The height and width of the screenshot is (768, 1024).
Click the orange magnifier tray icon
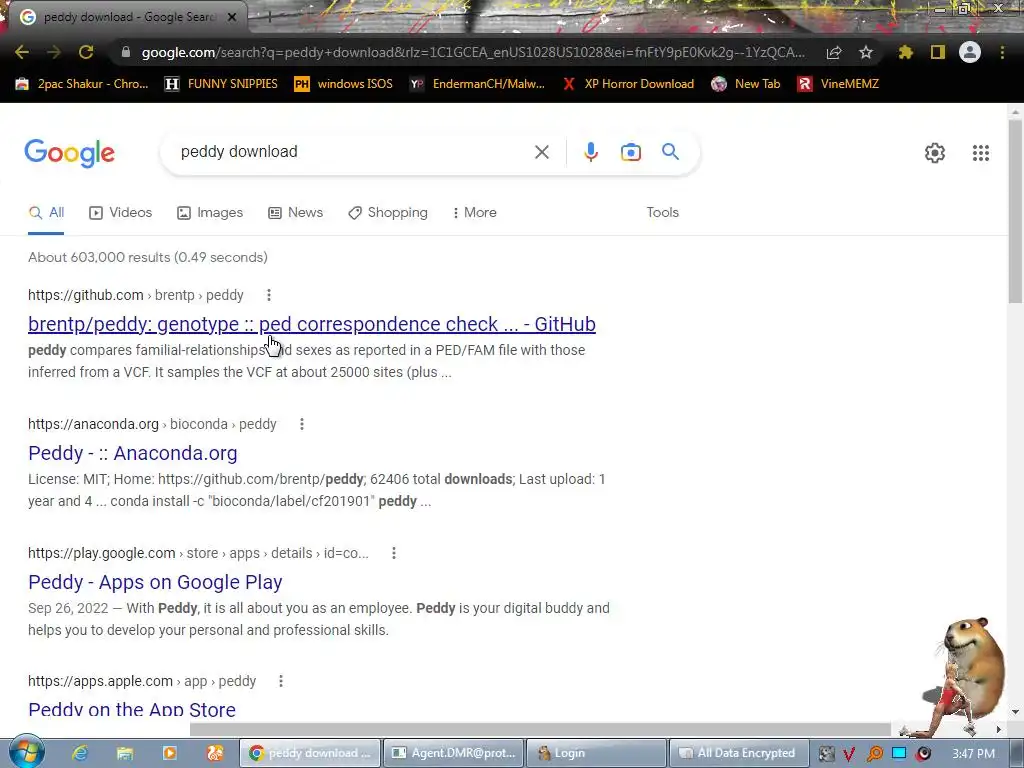click(x=874, y=754)
